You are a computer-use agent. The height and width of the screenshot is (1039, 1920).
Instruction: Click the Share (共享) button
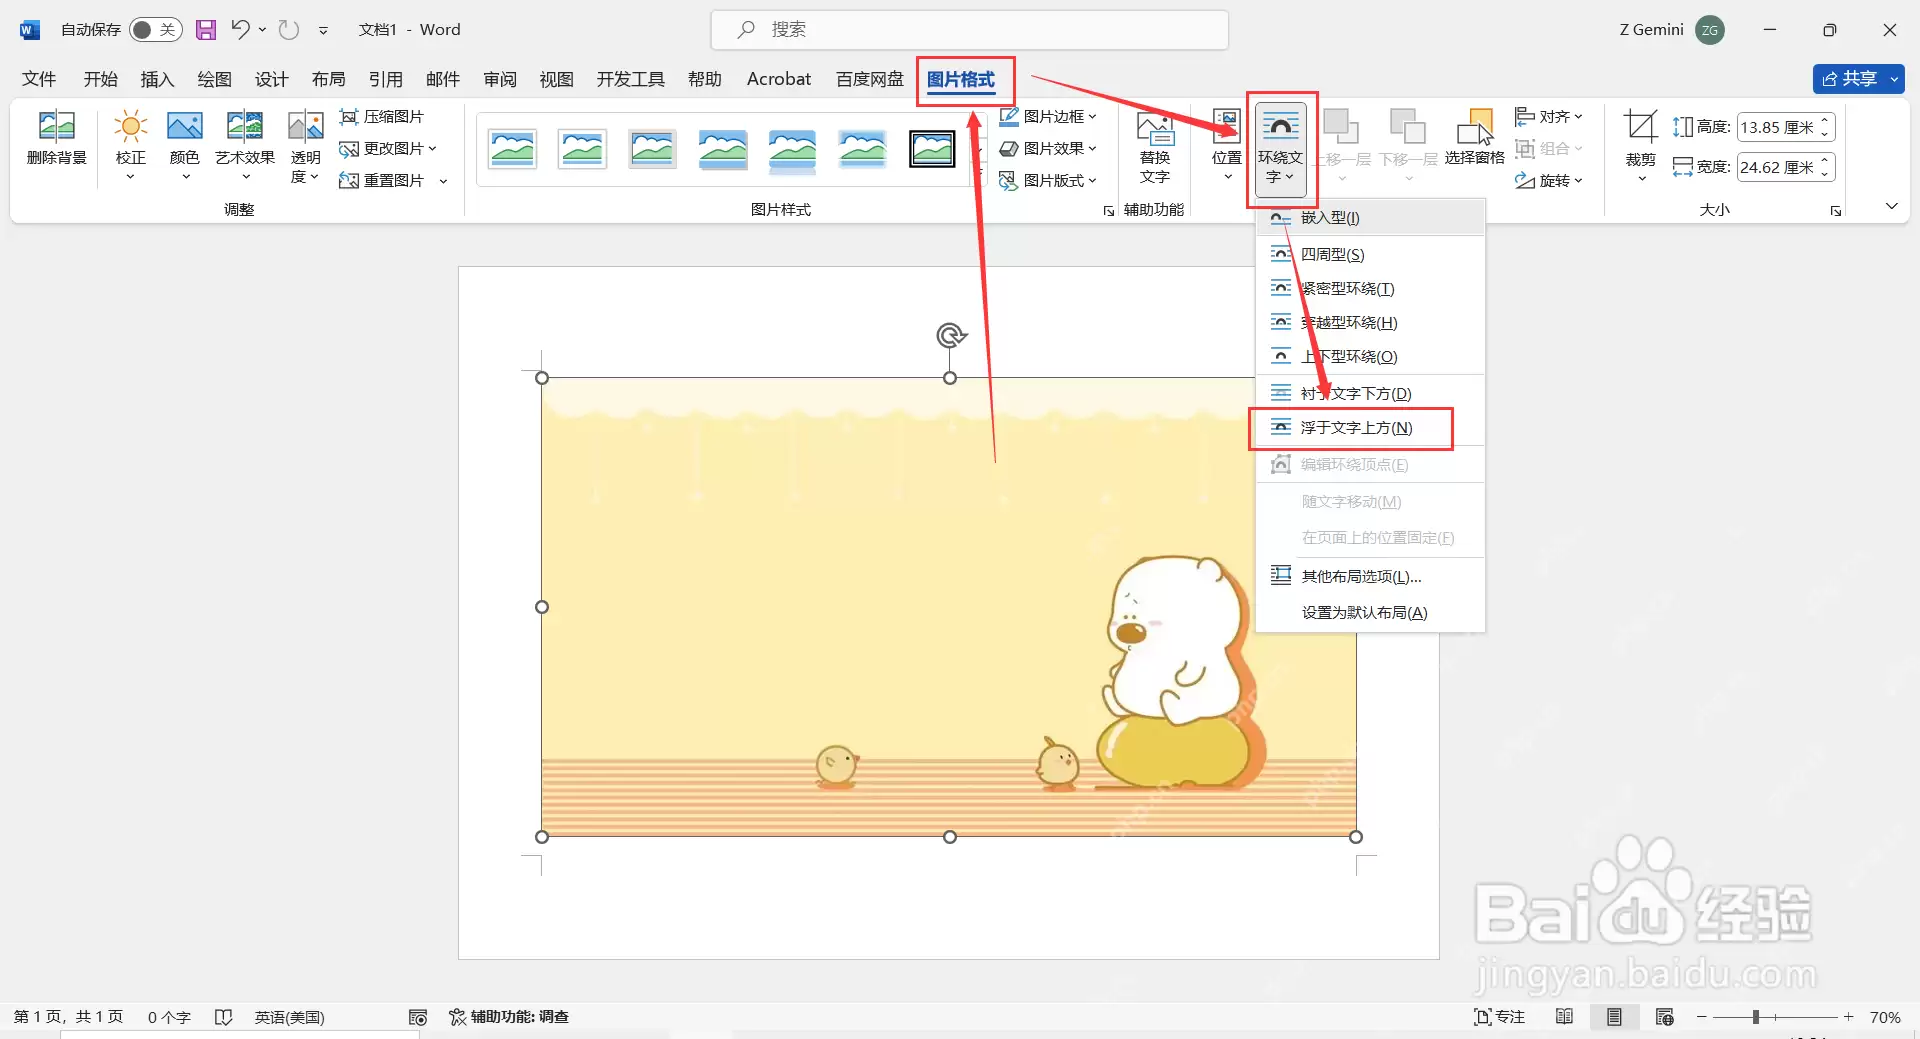pyautogui.click(x=1849, y=79)
